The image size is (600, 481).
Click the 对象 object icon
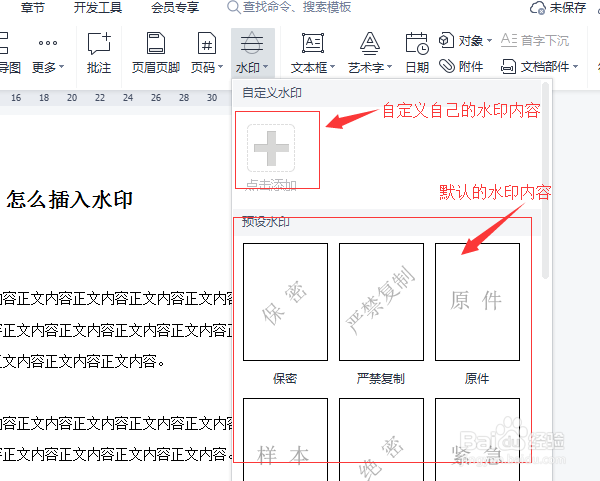446,40
